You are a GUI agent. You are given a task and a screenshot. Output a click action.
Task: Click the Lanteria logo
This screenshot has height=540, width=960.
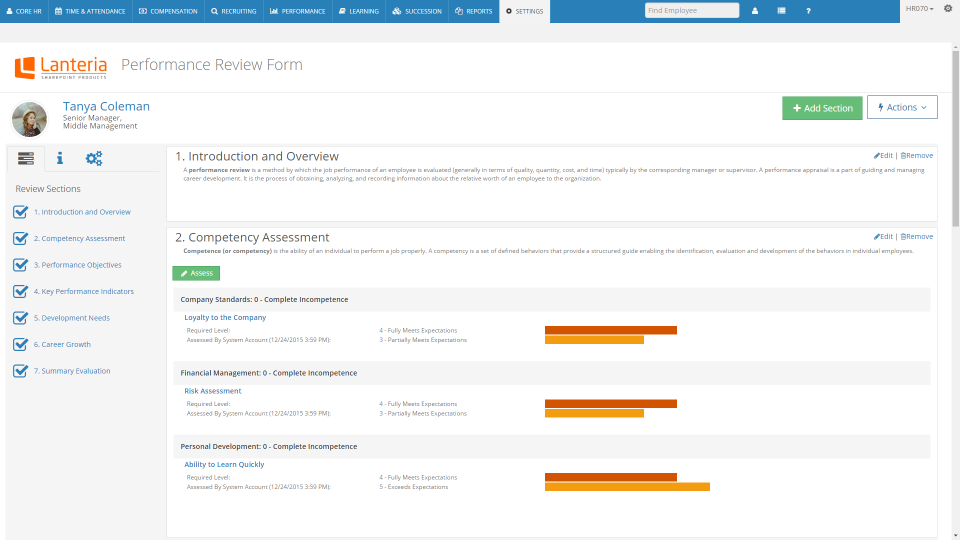click(x=61, y=67)
